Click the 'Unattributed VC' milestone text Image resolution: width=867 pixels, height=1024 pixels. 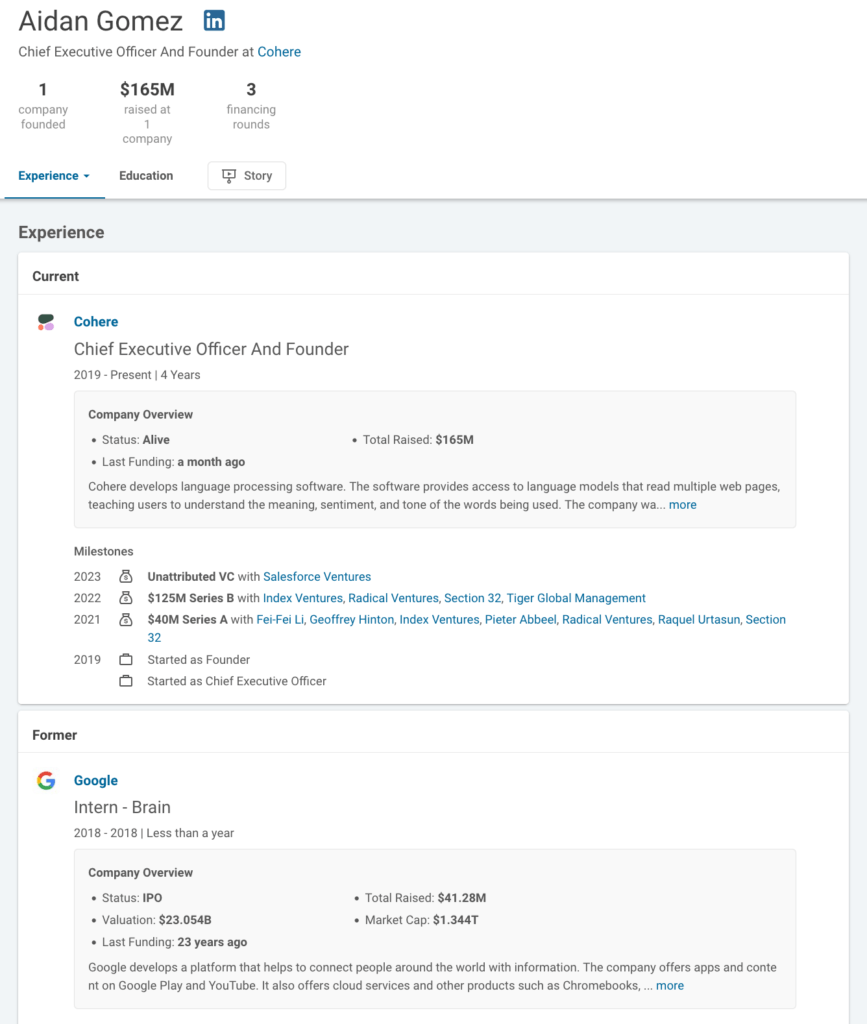click(191, 577)
